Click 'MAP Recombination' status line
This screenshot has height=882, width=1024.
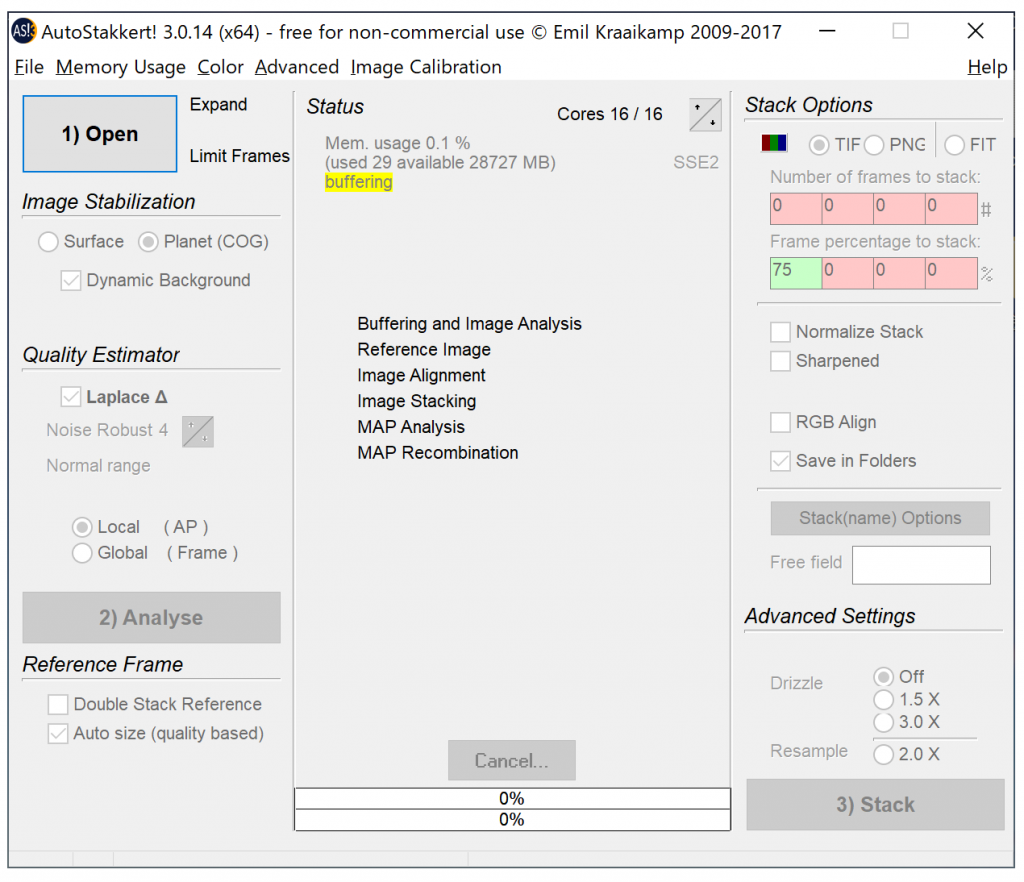click(x=438, y=452)
